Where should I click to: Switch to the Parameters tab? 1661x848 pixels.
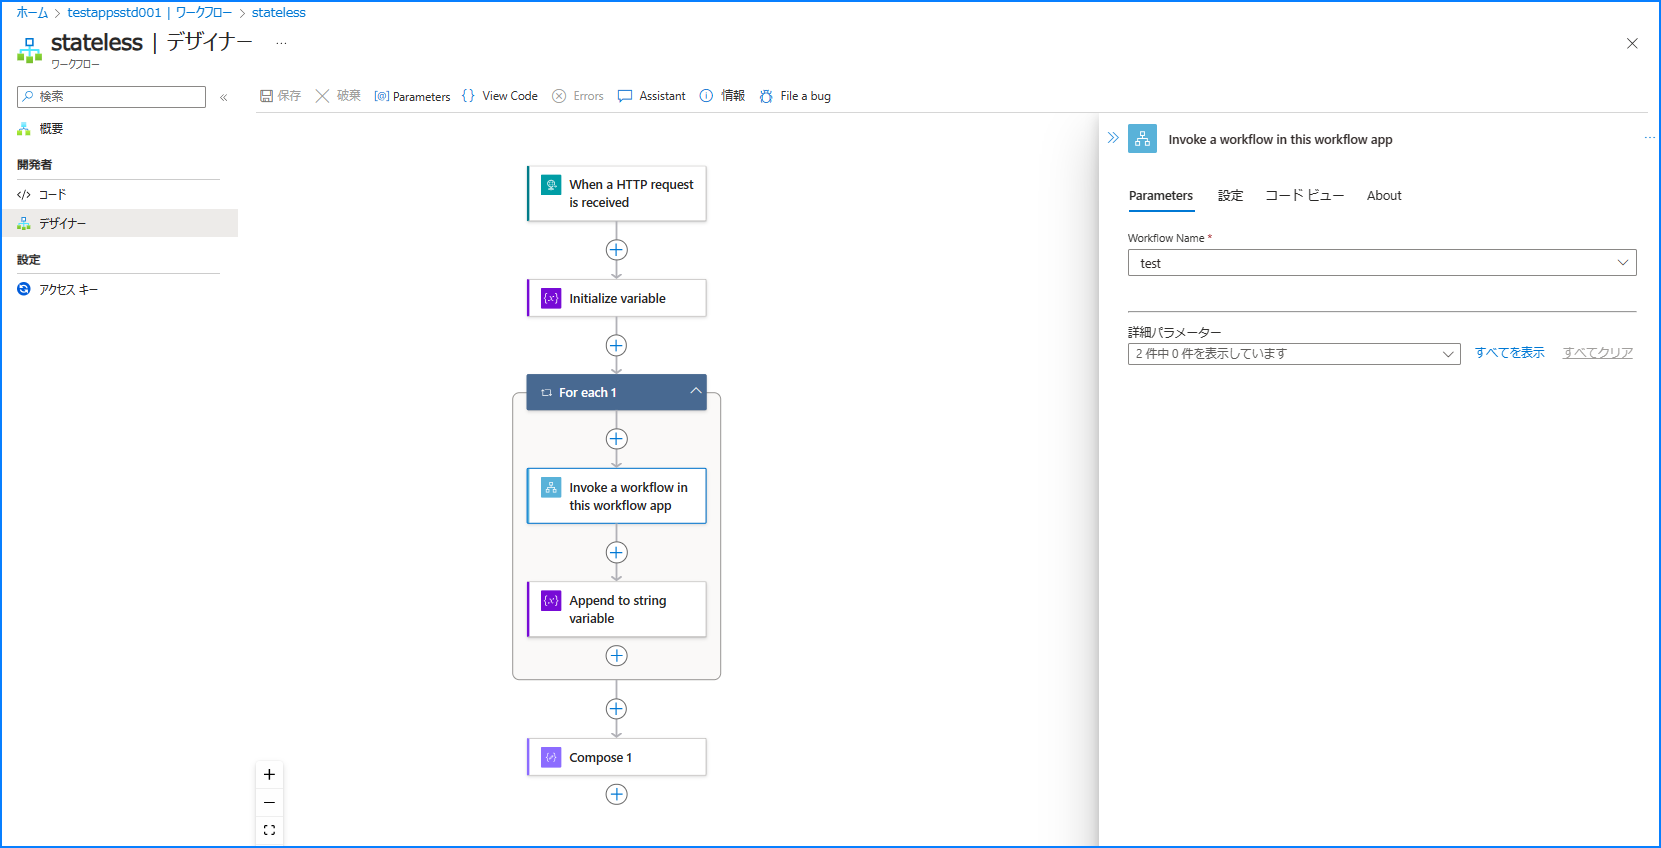[1161, 196]
